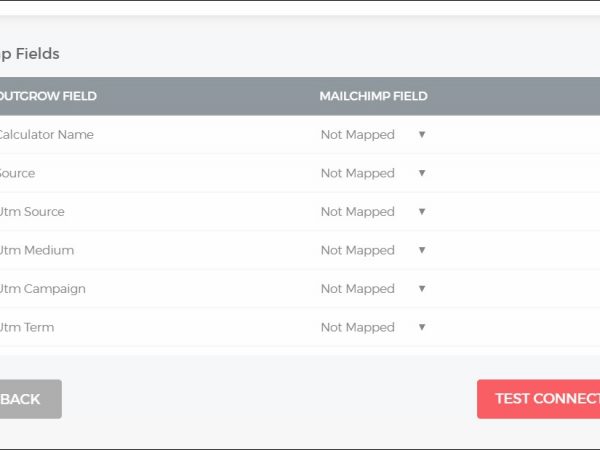Open Source's Not Mapped Mailchimp field select
The height and width of the screenshot is (450, 600).
[x=358, y=173]
